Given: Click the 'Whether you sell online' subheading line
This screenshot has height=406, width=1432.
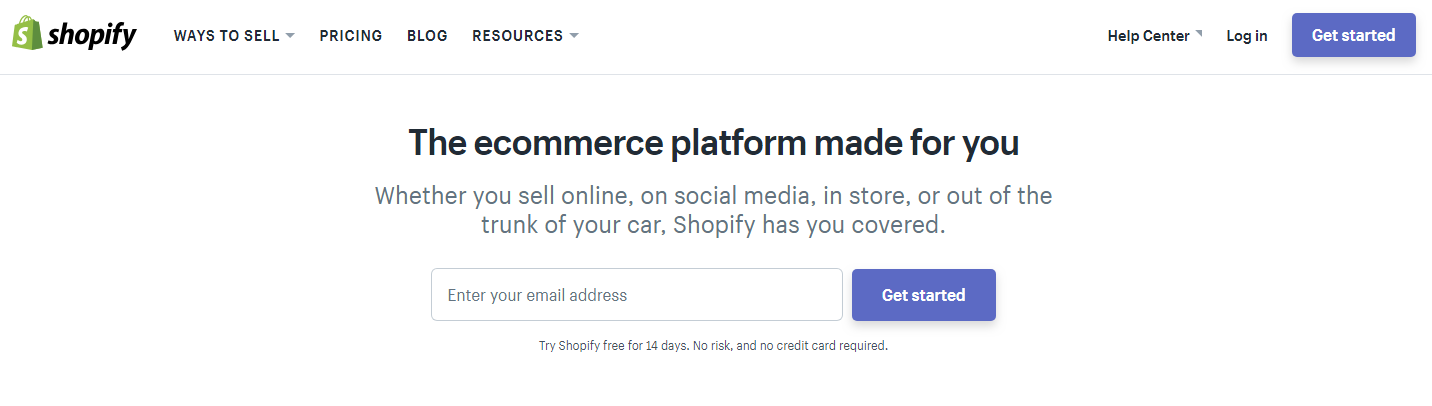Looking at the screenshot, I should point(714,195).
